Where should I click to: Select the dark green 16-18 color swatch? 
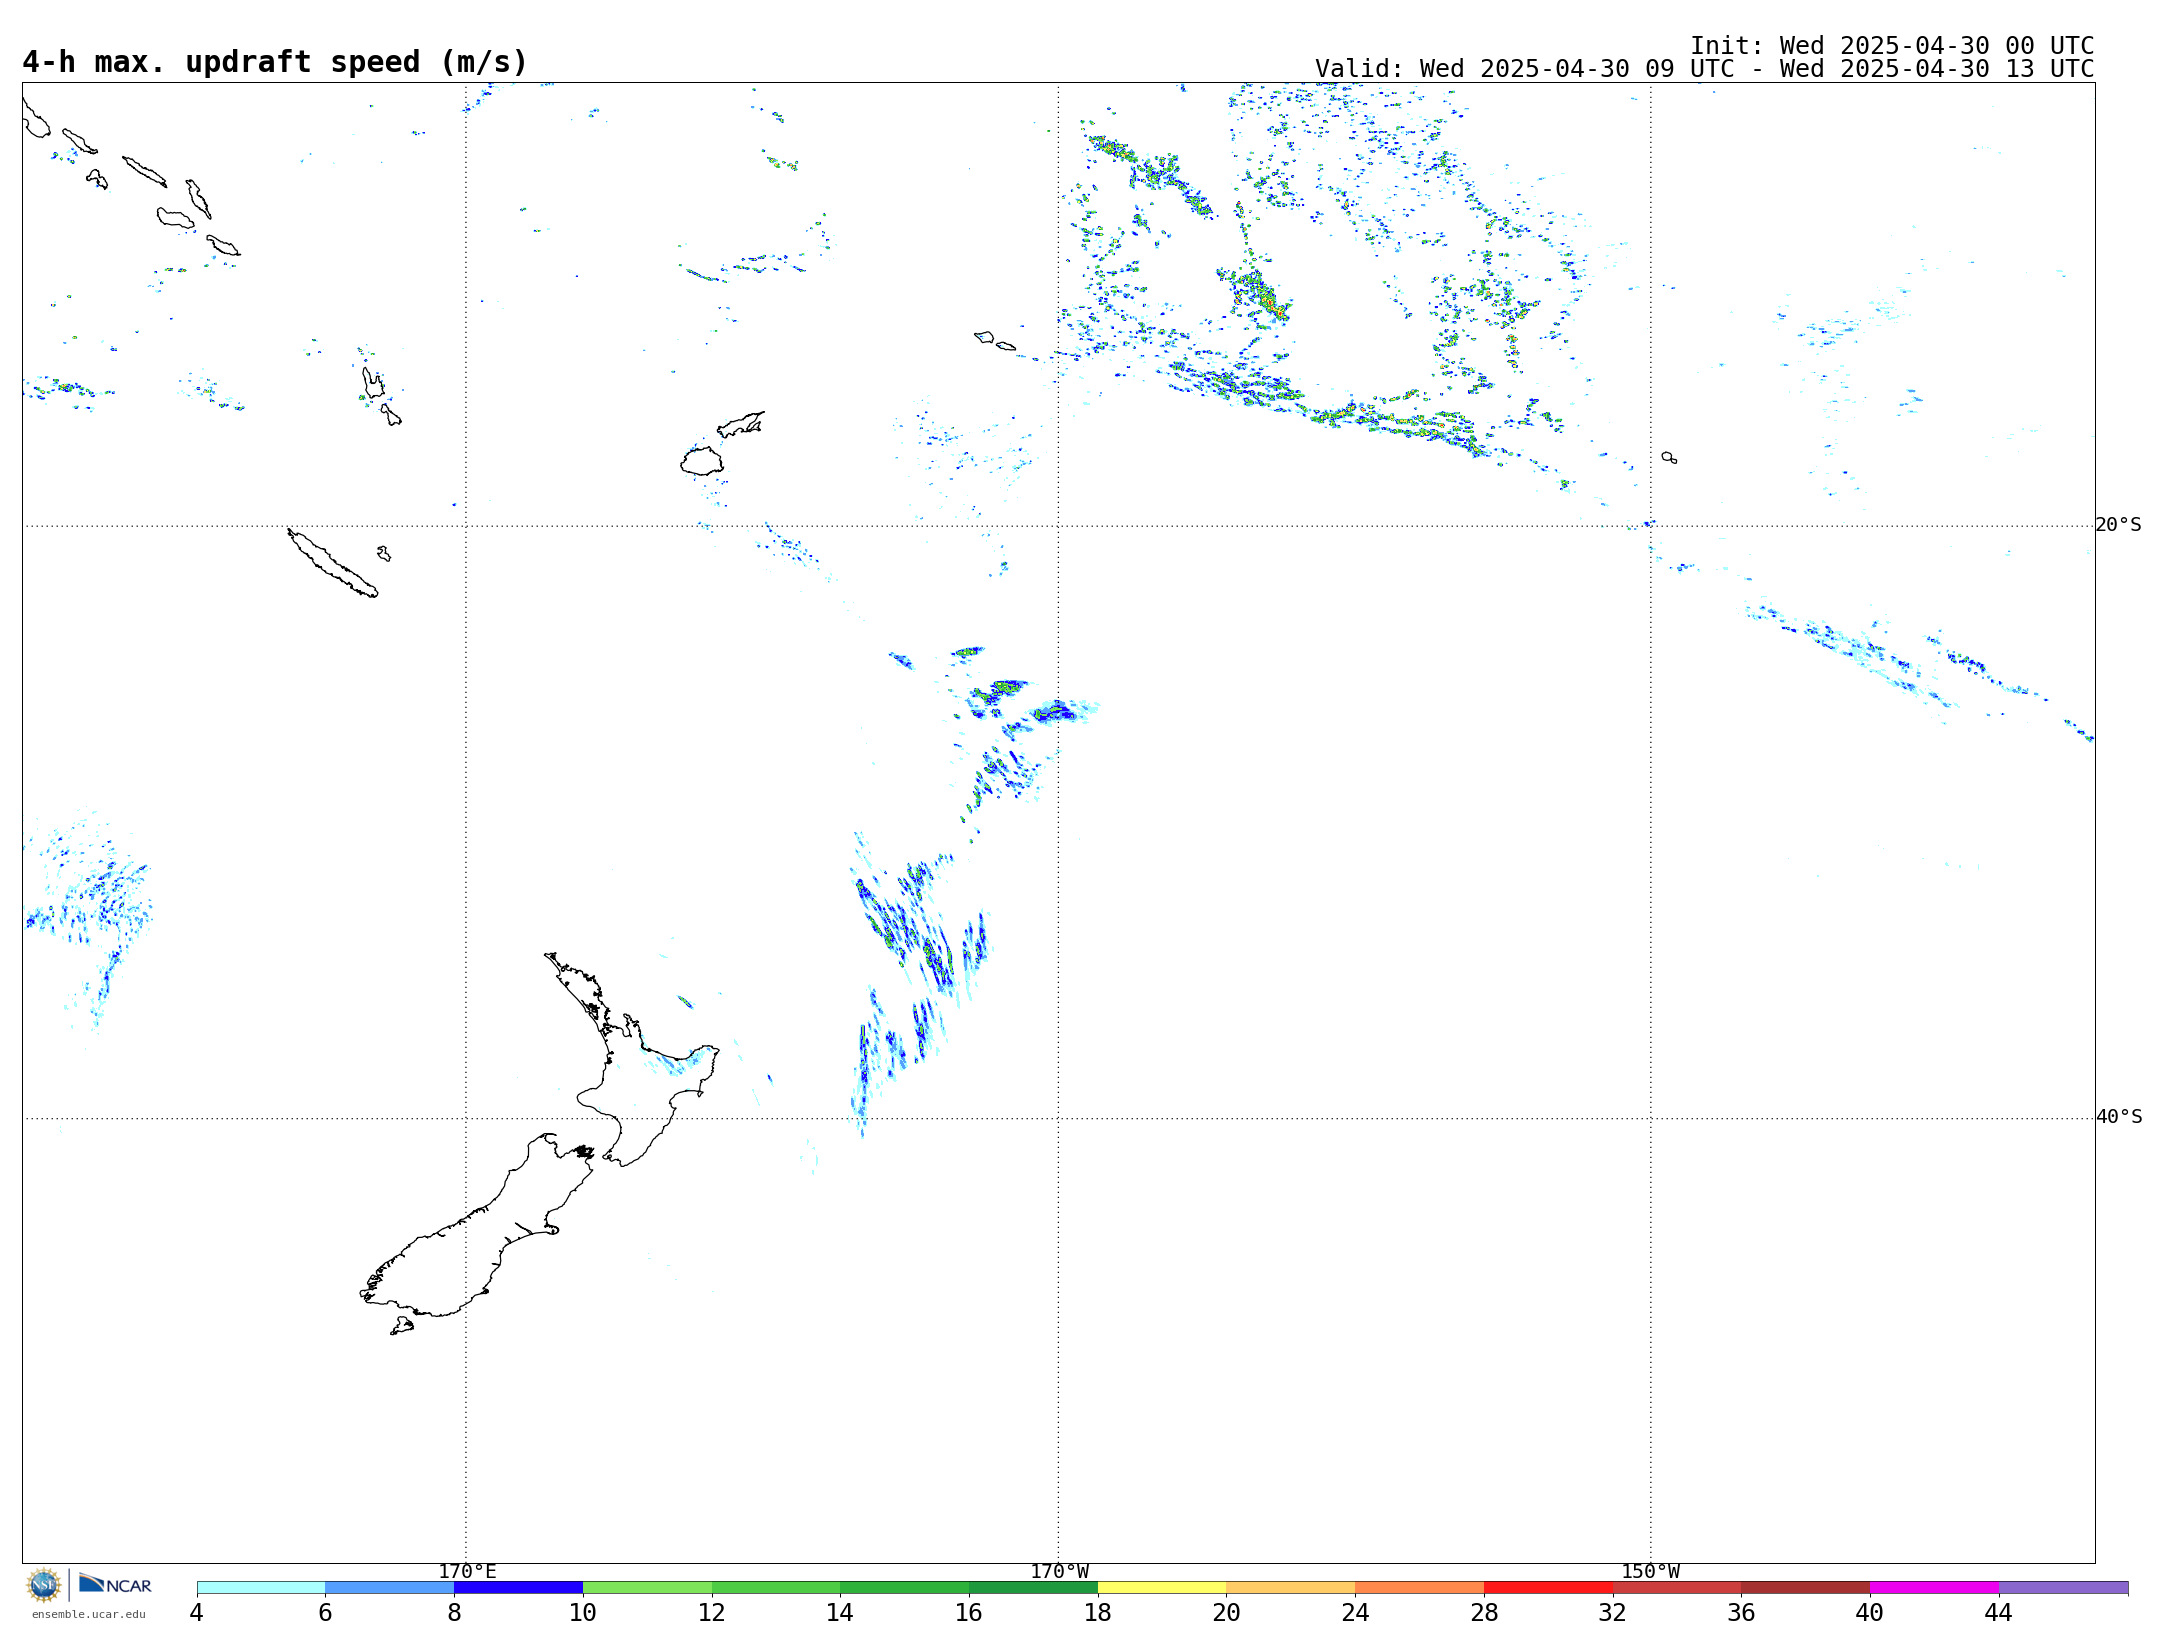tap(1034, 1588)
